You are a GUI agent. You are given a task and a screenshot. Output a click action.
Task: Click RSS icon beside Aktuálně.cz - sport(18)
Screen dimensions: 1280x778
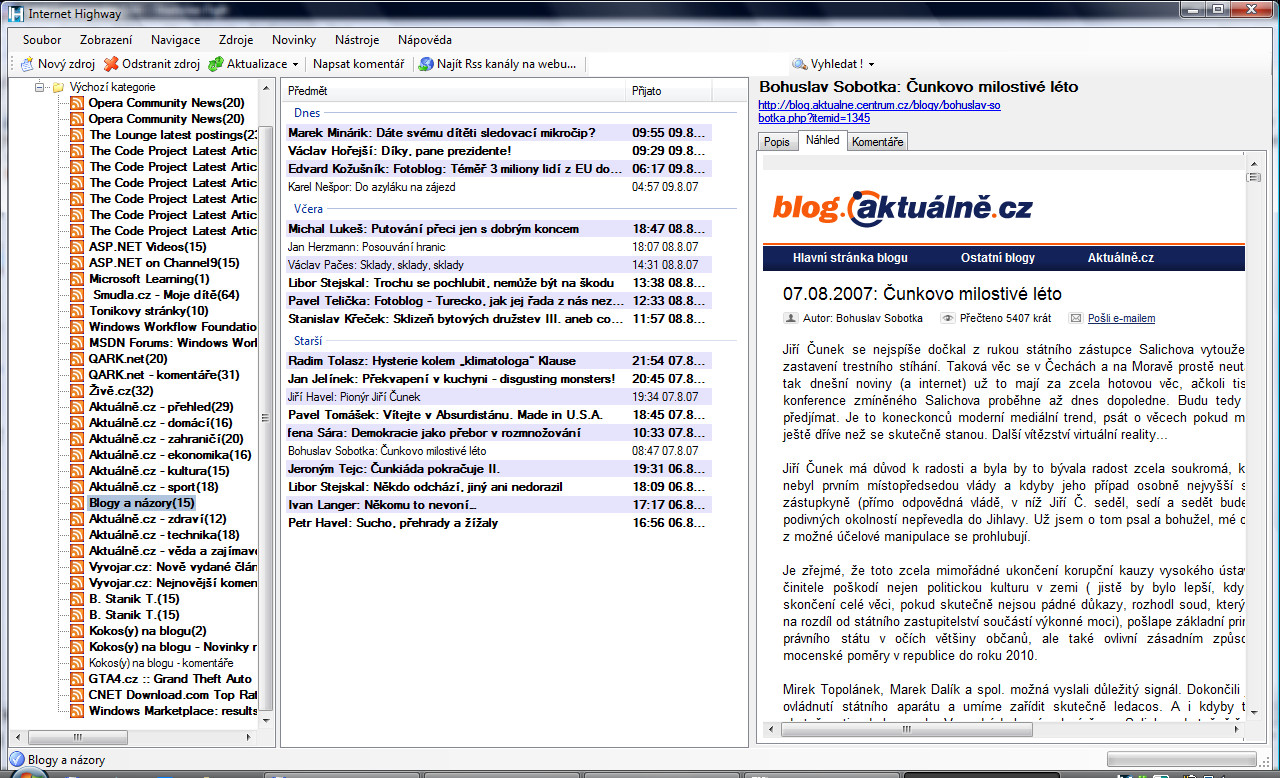[77, 487]
